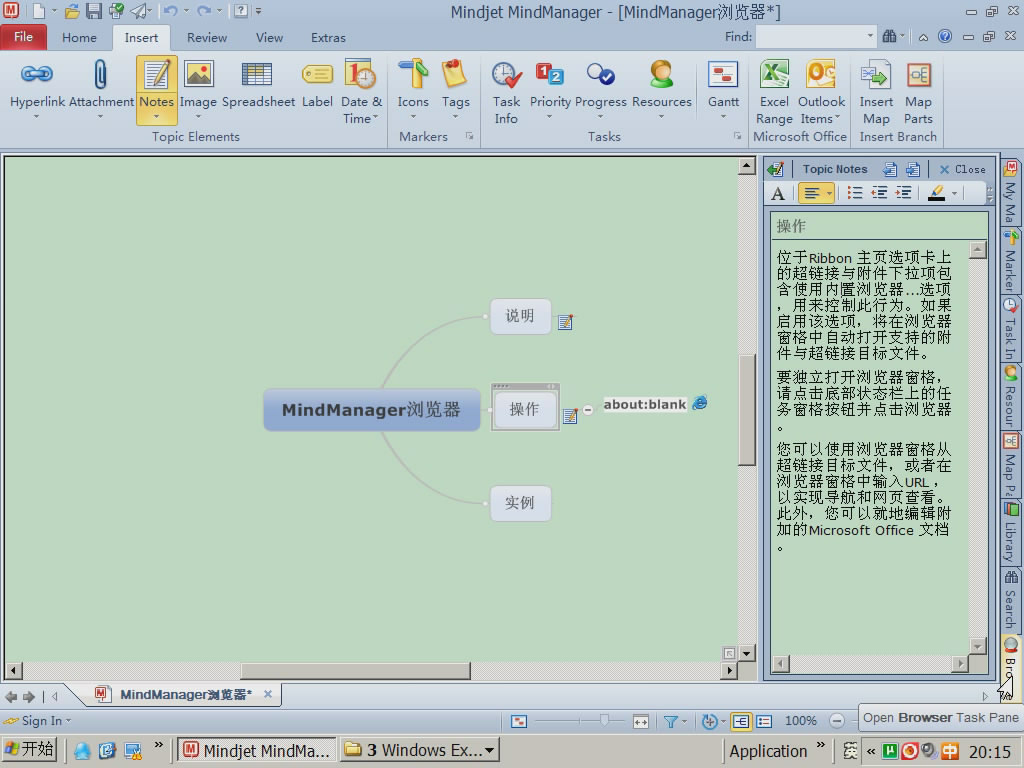Open the File menu
Screen dimensions: 1024x768
tap(24, 37)
